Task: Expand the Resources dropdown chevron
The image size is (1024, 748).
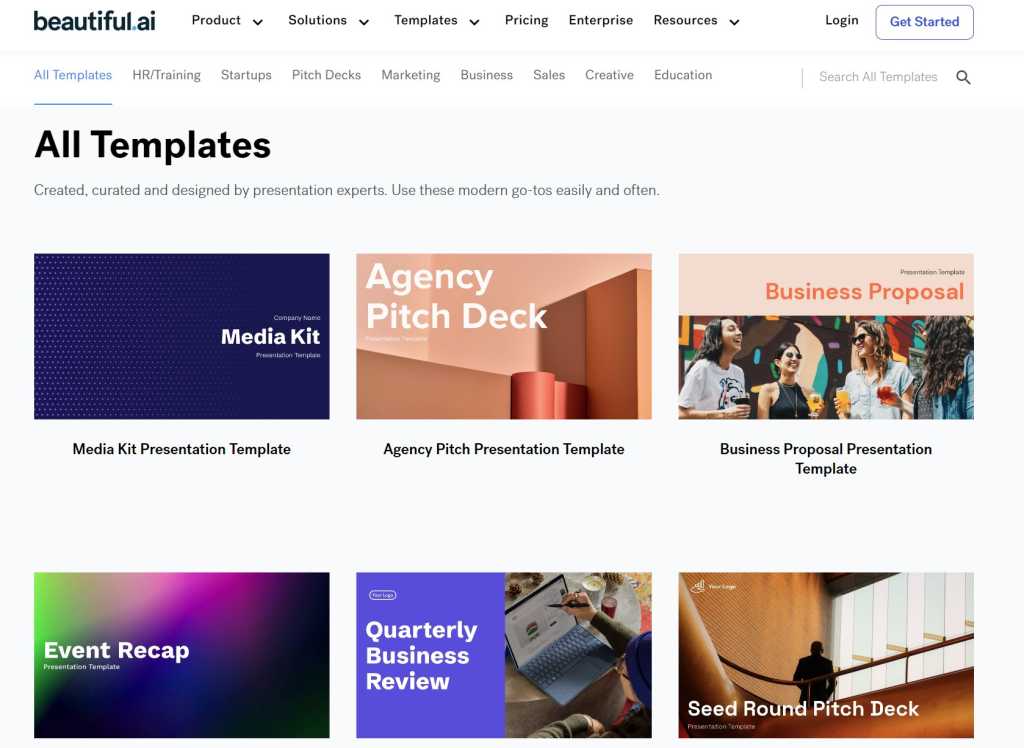Action: [734, 22]
